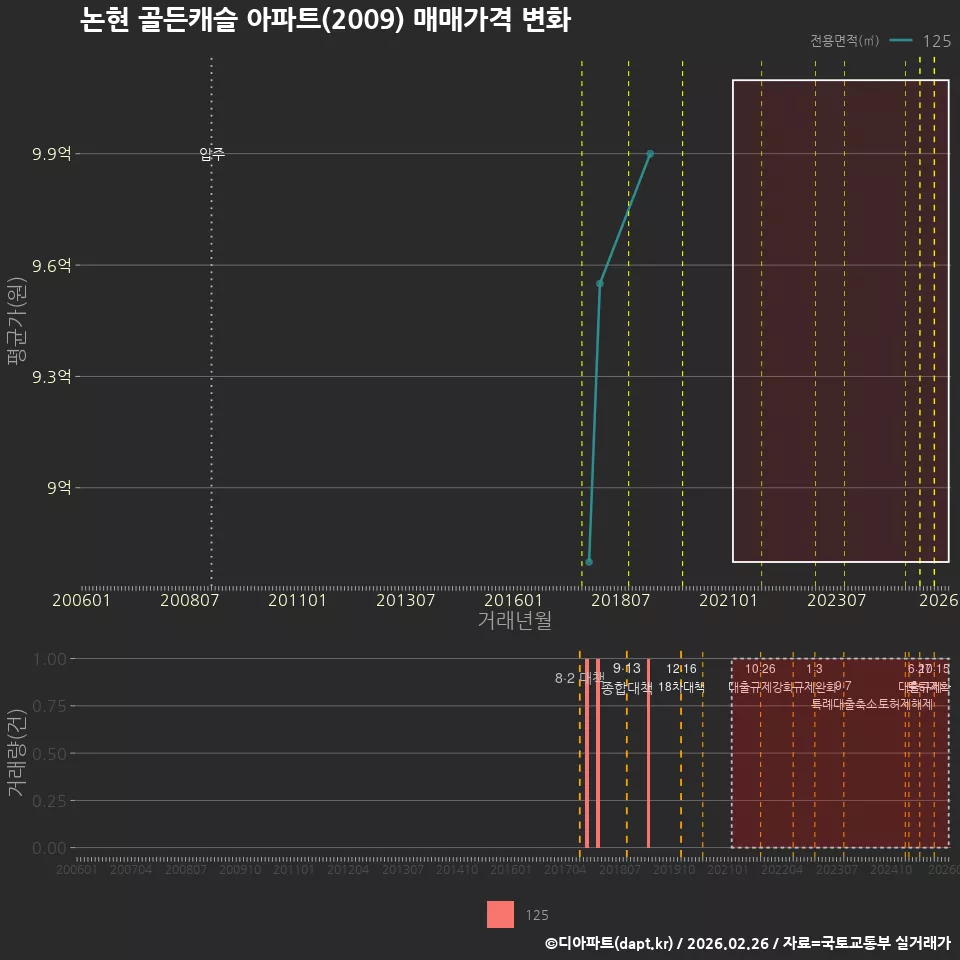Click the 10.26 policy annotation
This screenshot has width=960, height=960.
click(x=760, y=669)
